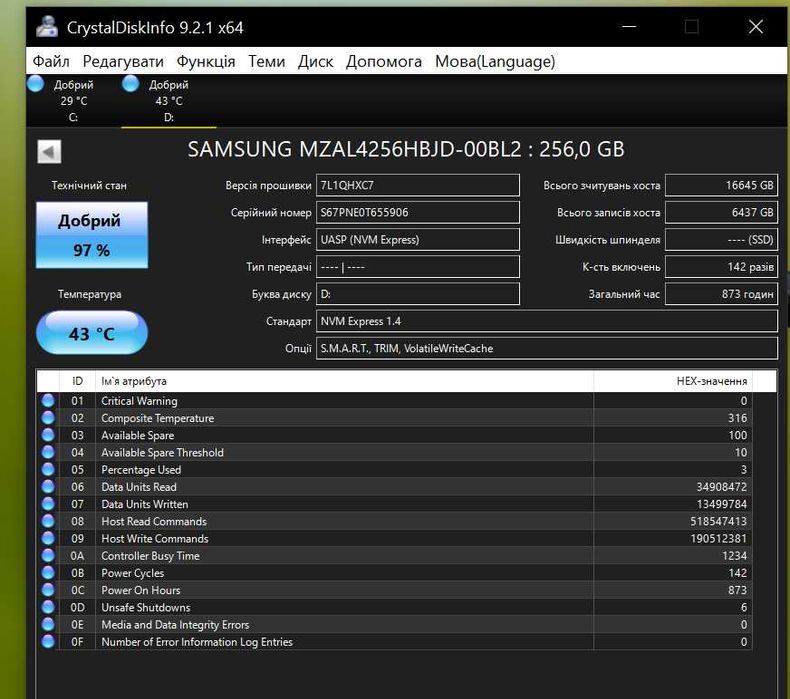
Task: Click the value 34908472 for Data Units Read
Action: [x=721, y=487]
